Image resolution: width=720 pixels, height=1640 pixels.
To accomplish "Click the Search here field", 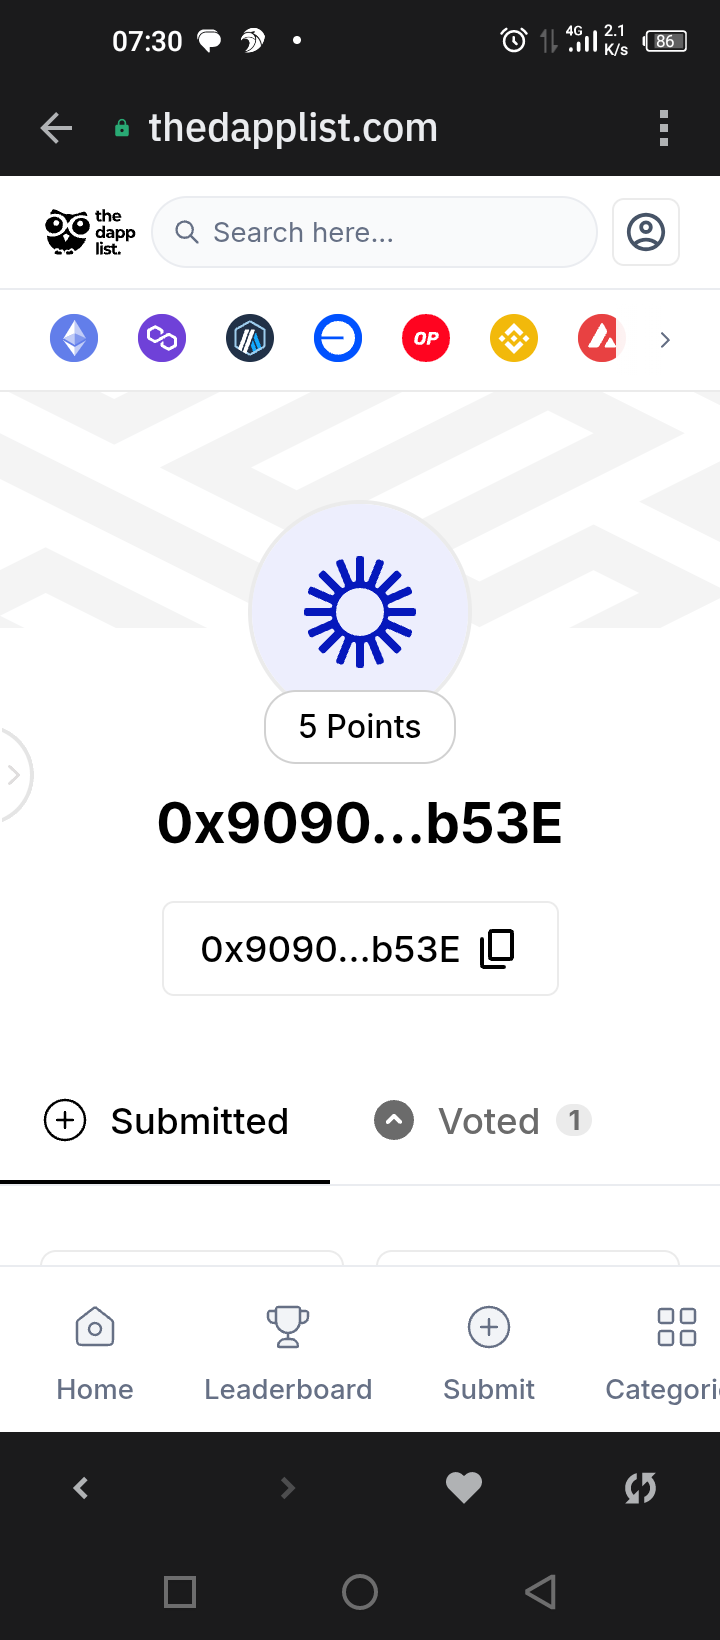I will [x=374, y=232].
